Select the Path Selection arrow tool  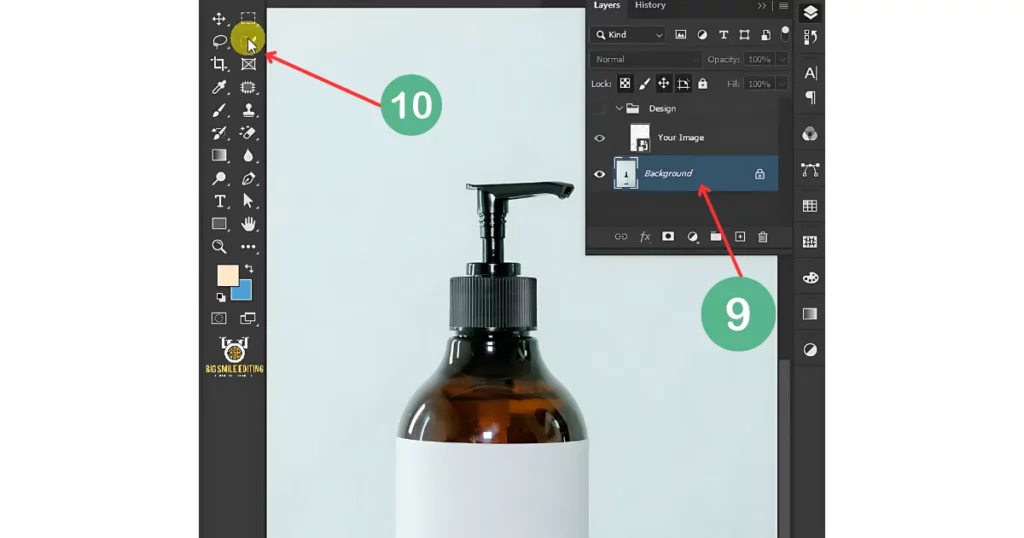(x=248, y=200)
